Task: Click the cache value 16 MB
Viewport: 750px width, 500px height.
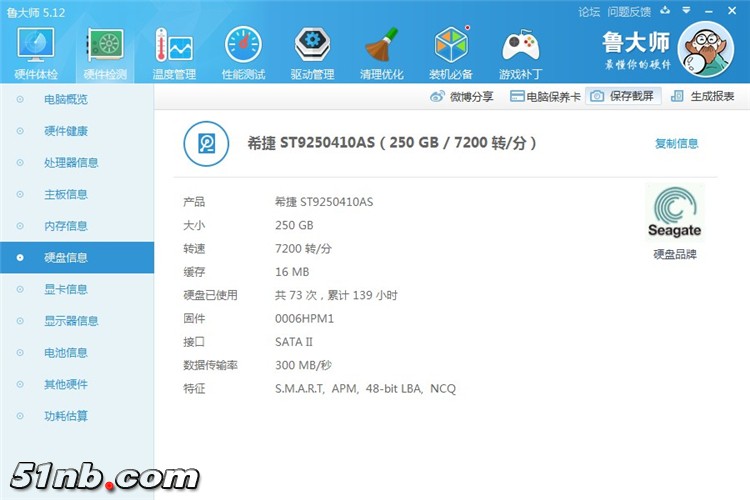Action: [292, 272]
